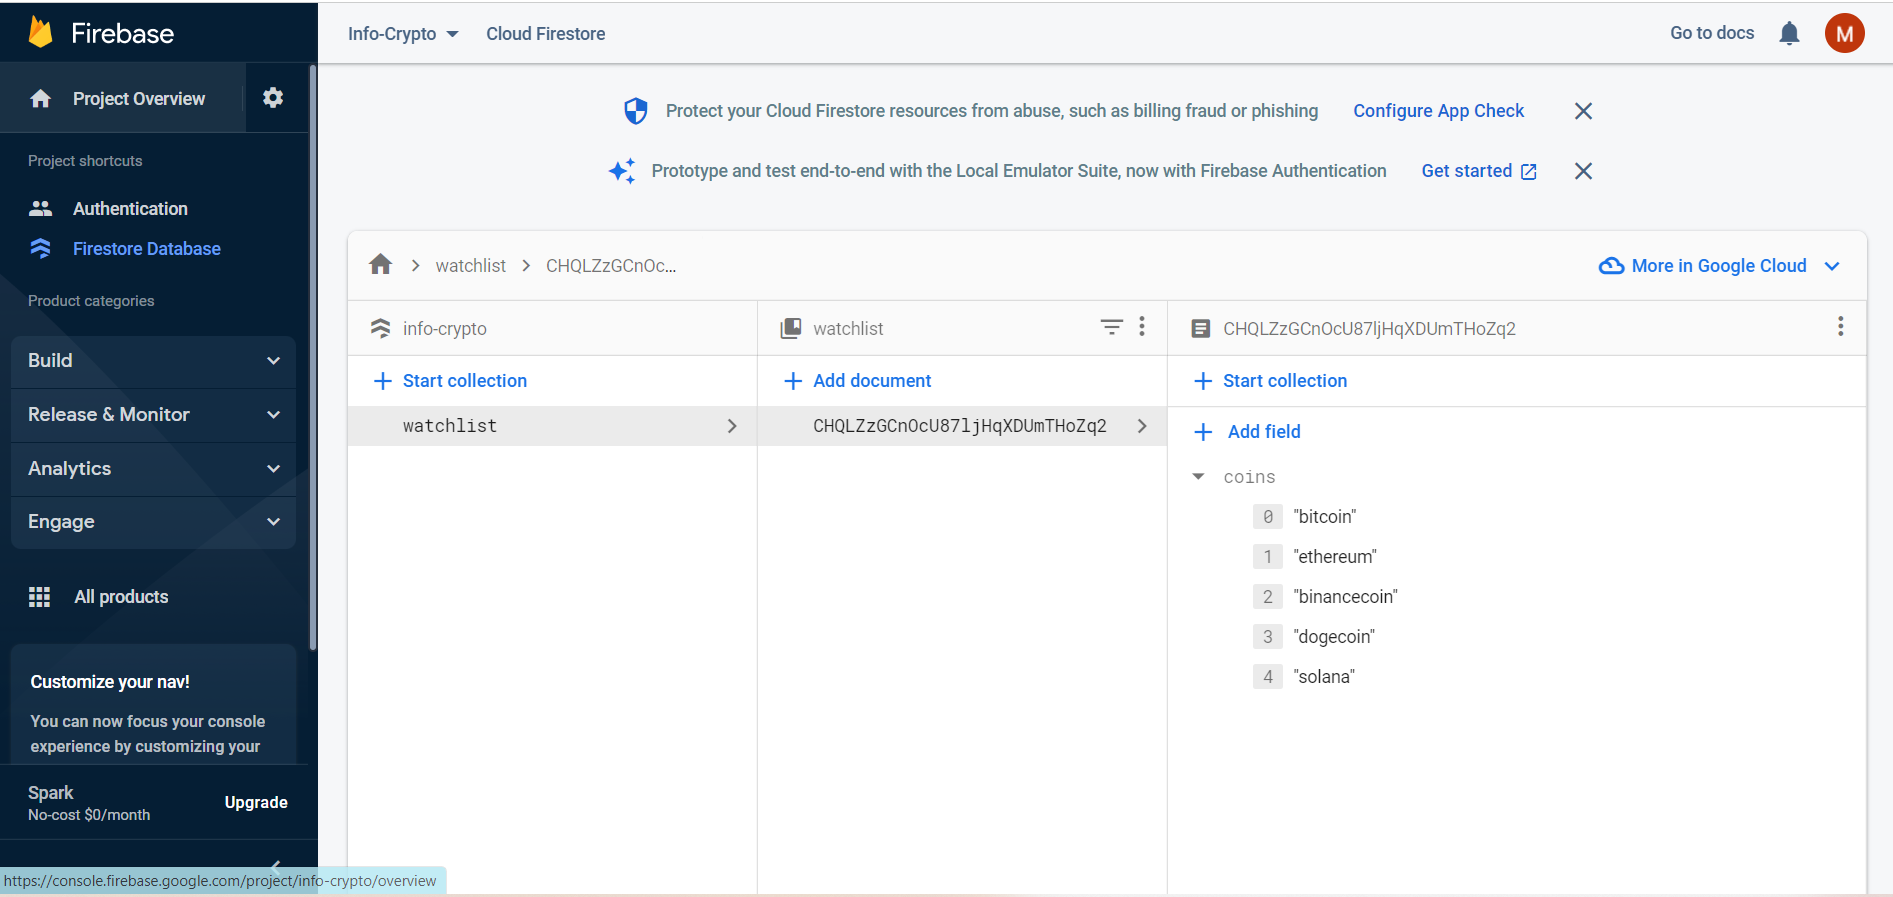This screenshot has width=1893, height=897.
Task: Click the home icon in Firestore breadcrumb
Action: coord(380,265)
